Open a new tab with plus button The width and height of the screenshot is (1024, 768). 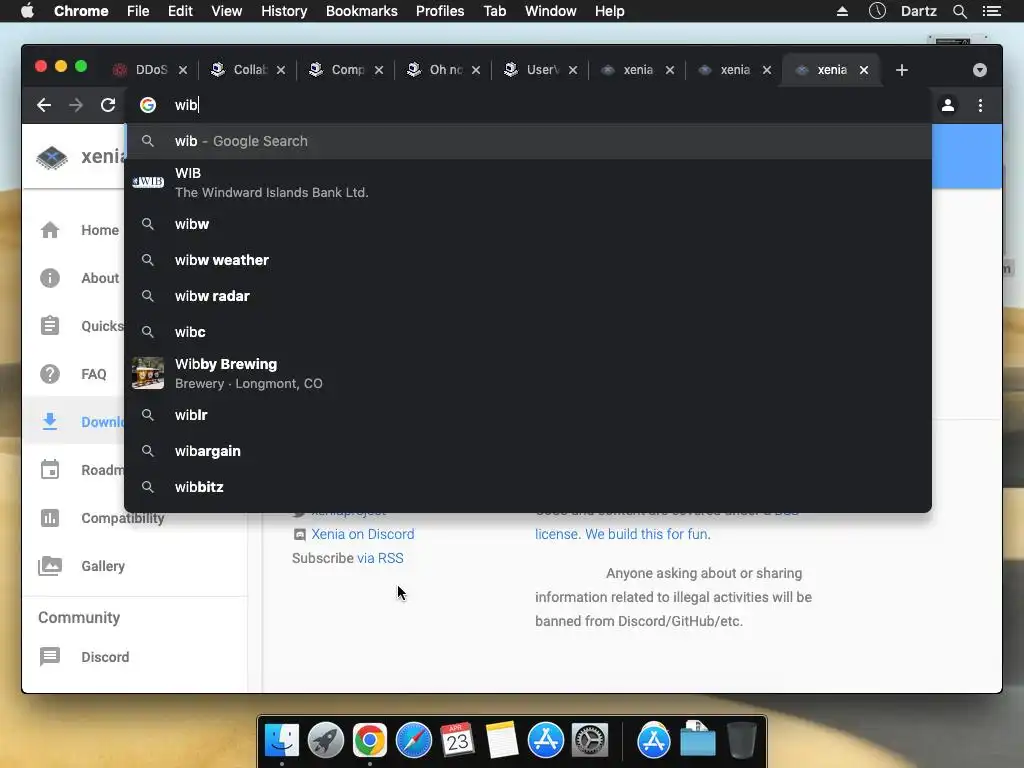pos(902,70)
